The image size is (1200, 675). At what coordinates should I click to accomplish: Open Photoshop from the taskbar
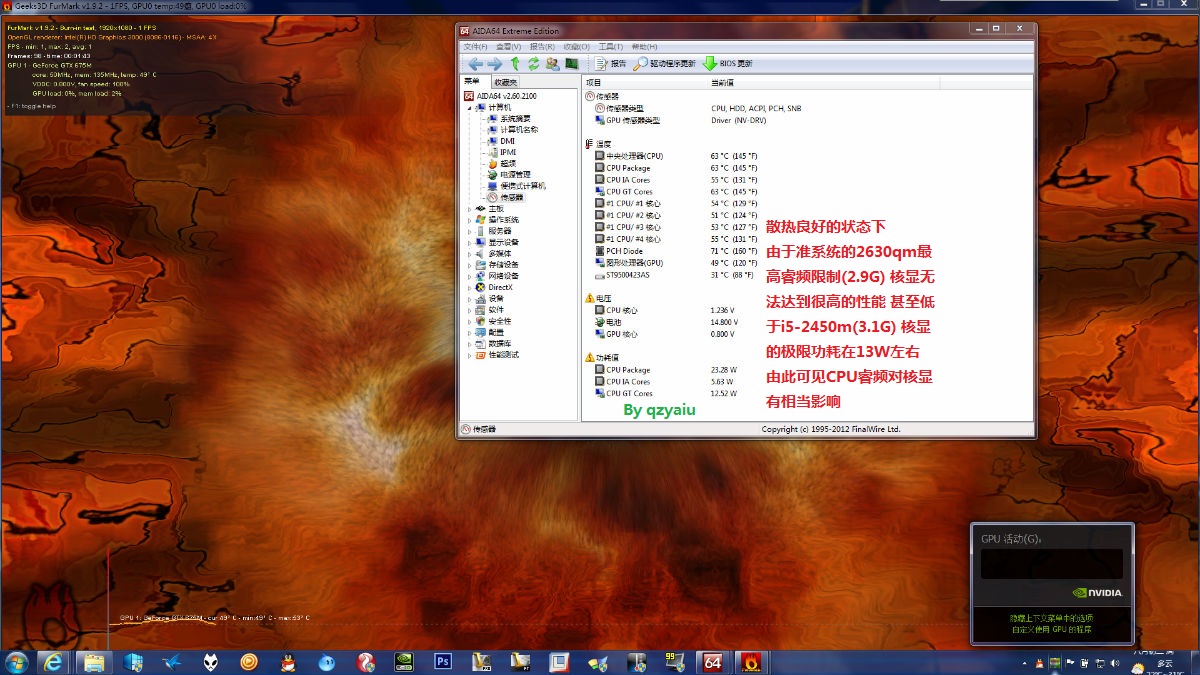(444, 662)
